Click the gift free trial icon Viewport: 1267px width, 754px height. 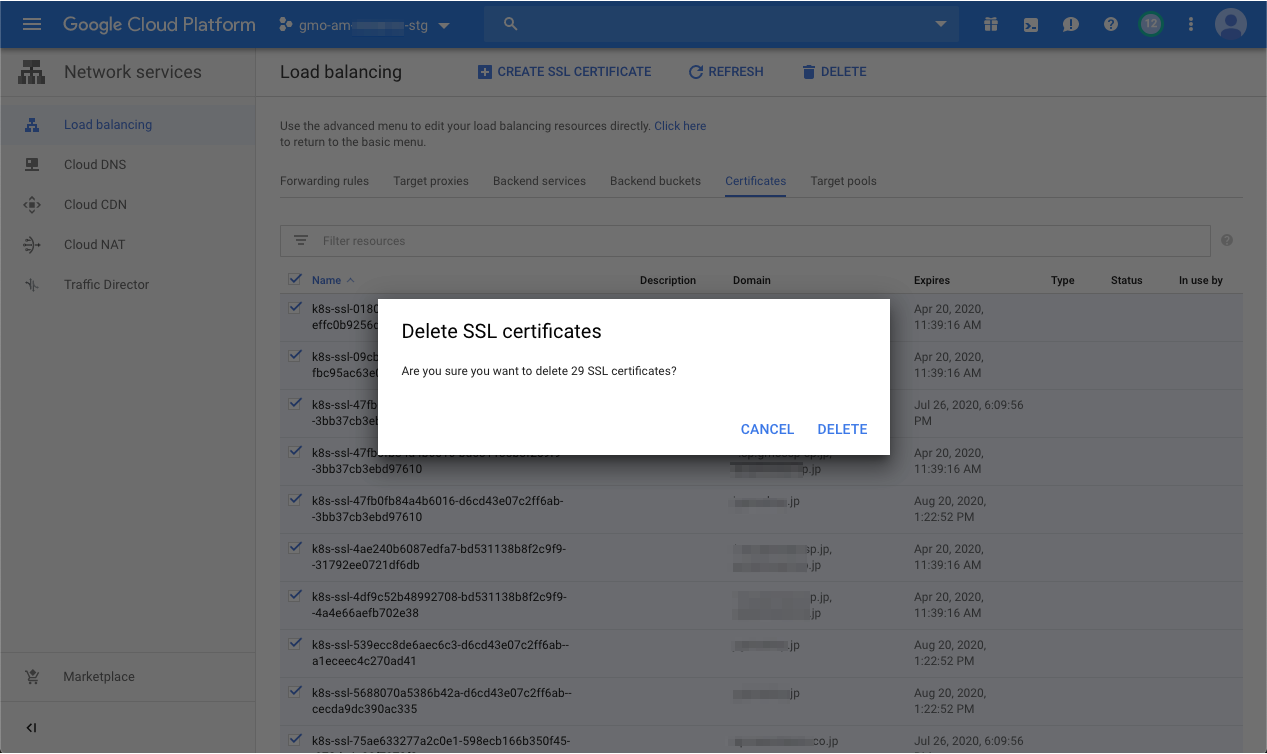pos(990,24)
